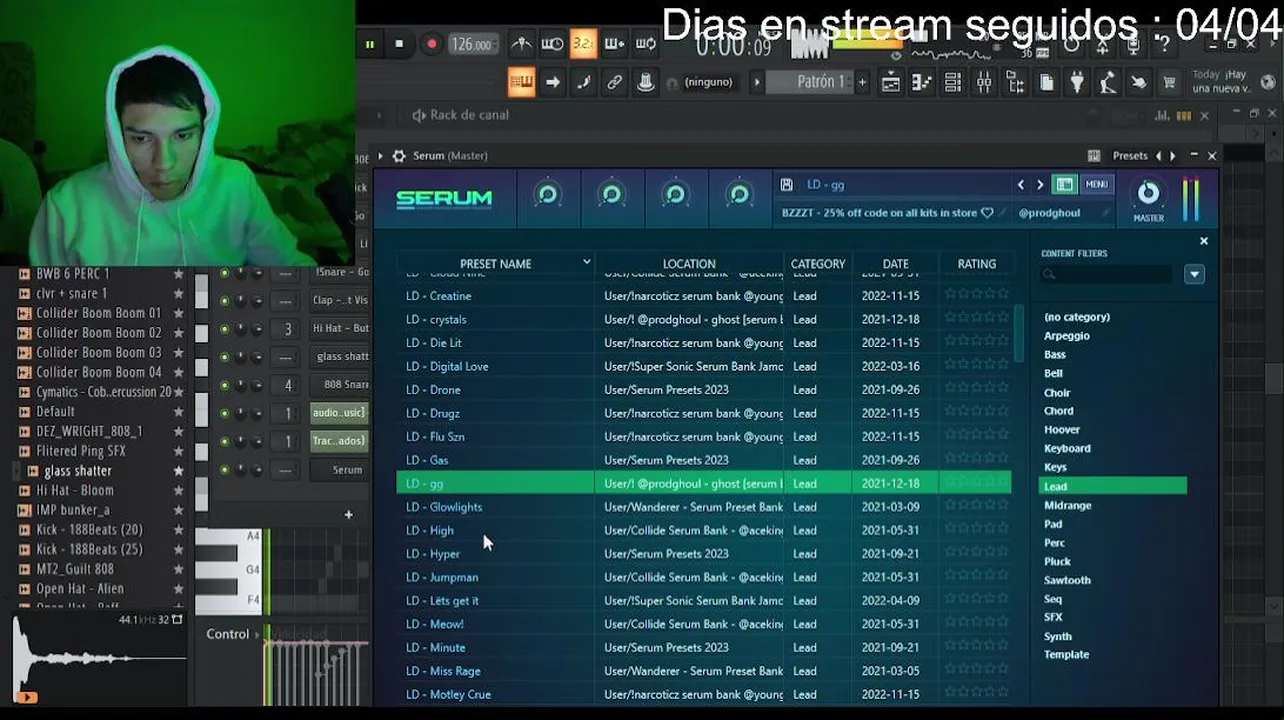The image size is (1284, 720).
Task: Expand the Serum window options arrow
Action: pyautogui.click(x=380, y=156)
